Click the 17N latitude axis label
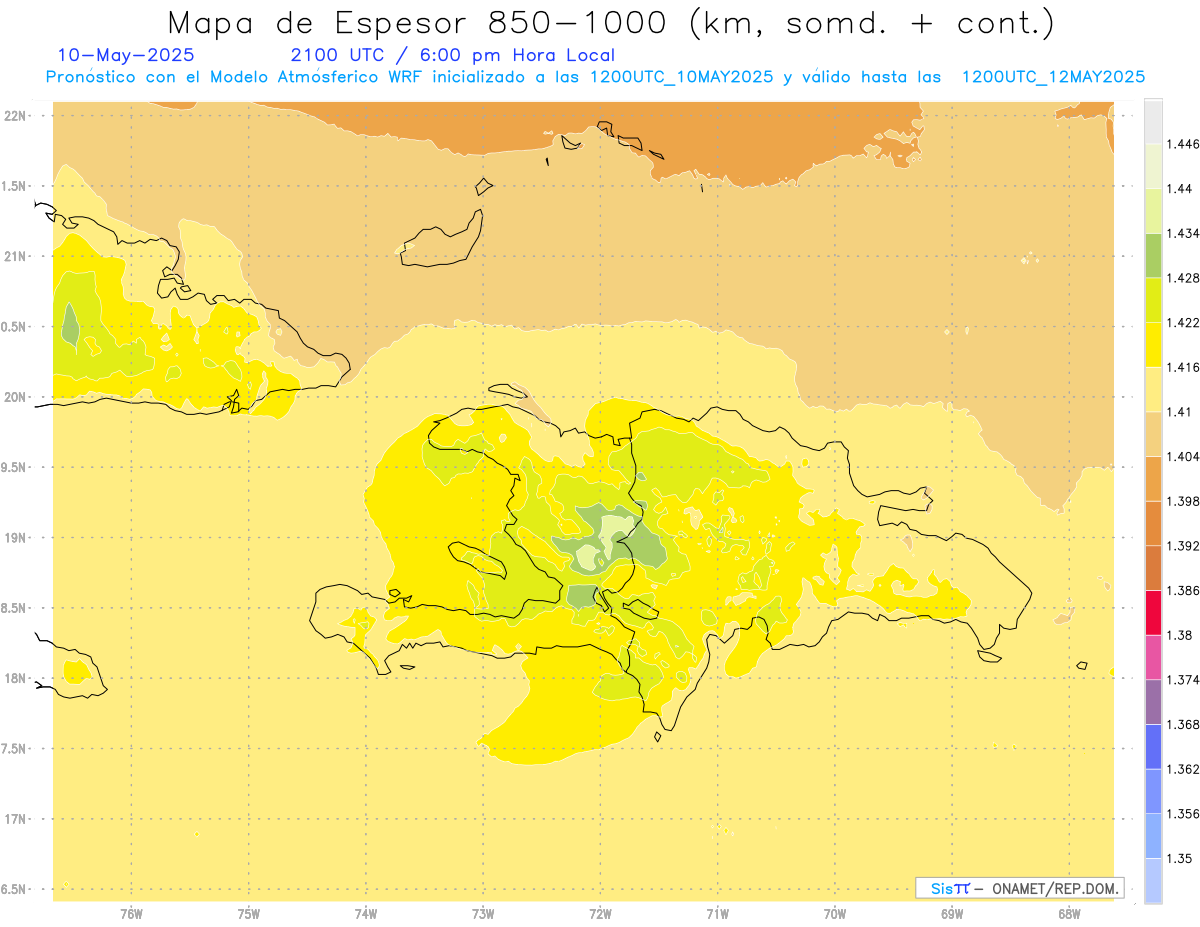Screen dimensions: 1200x927 tap(15, 820)
